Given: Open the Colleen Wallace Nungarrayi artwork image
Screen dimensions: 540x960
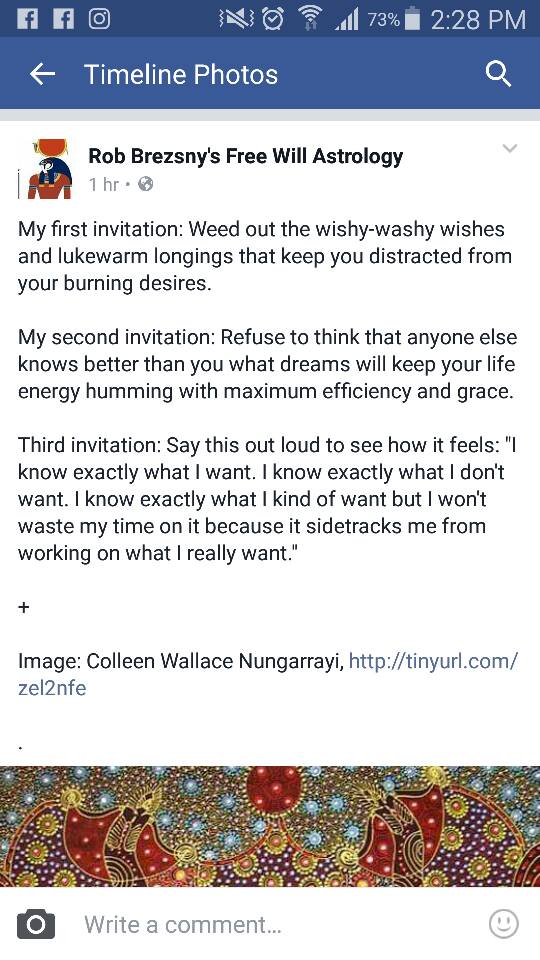Looking at the screenshot, I should pos(270,826).
